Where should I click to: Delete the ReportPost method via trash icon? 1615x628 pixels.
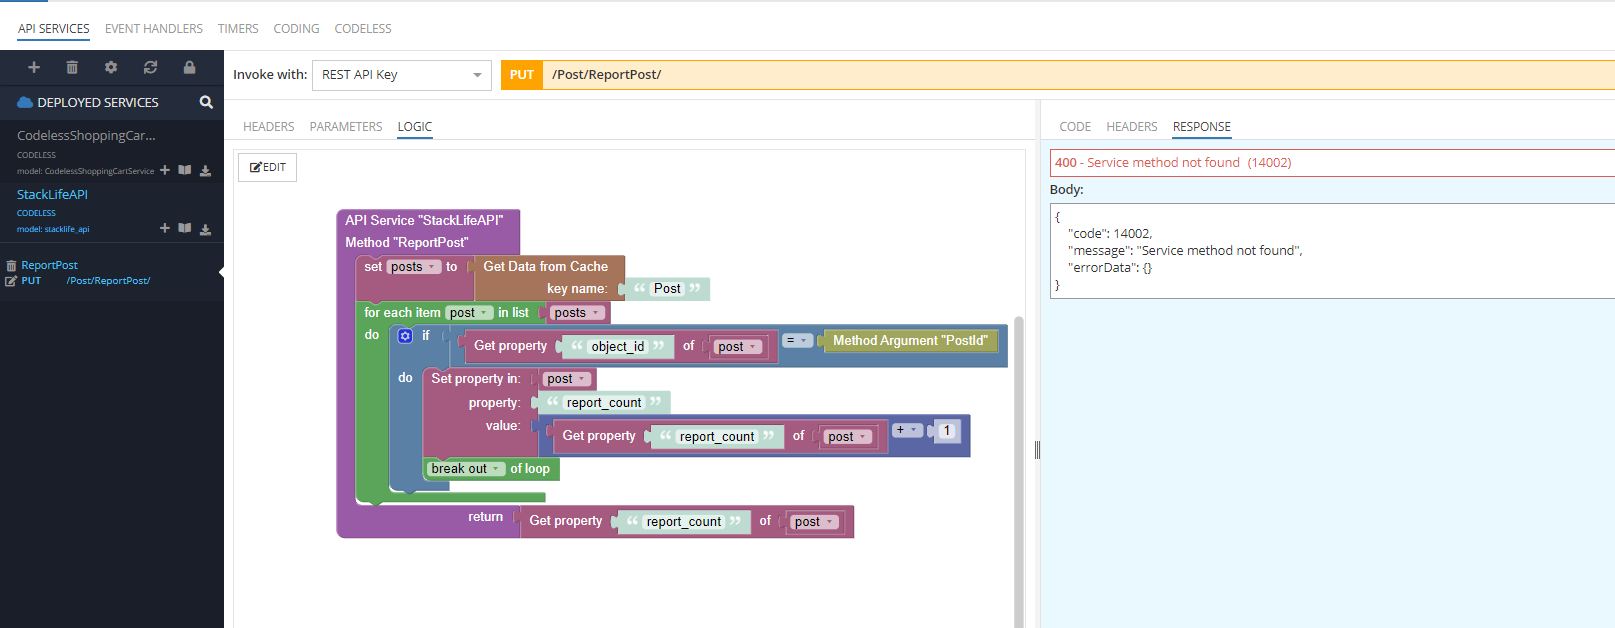tap(11, 266)
